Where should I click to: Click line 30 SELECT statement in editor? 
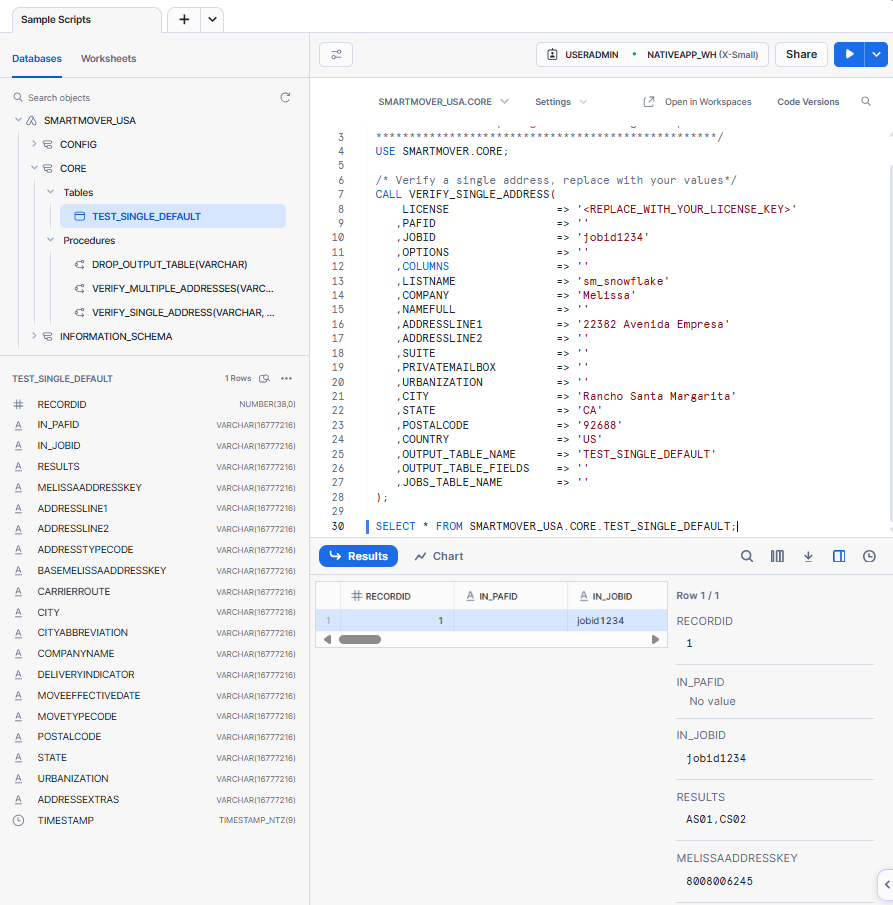pos(556,526)
